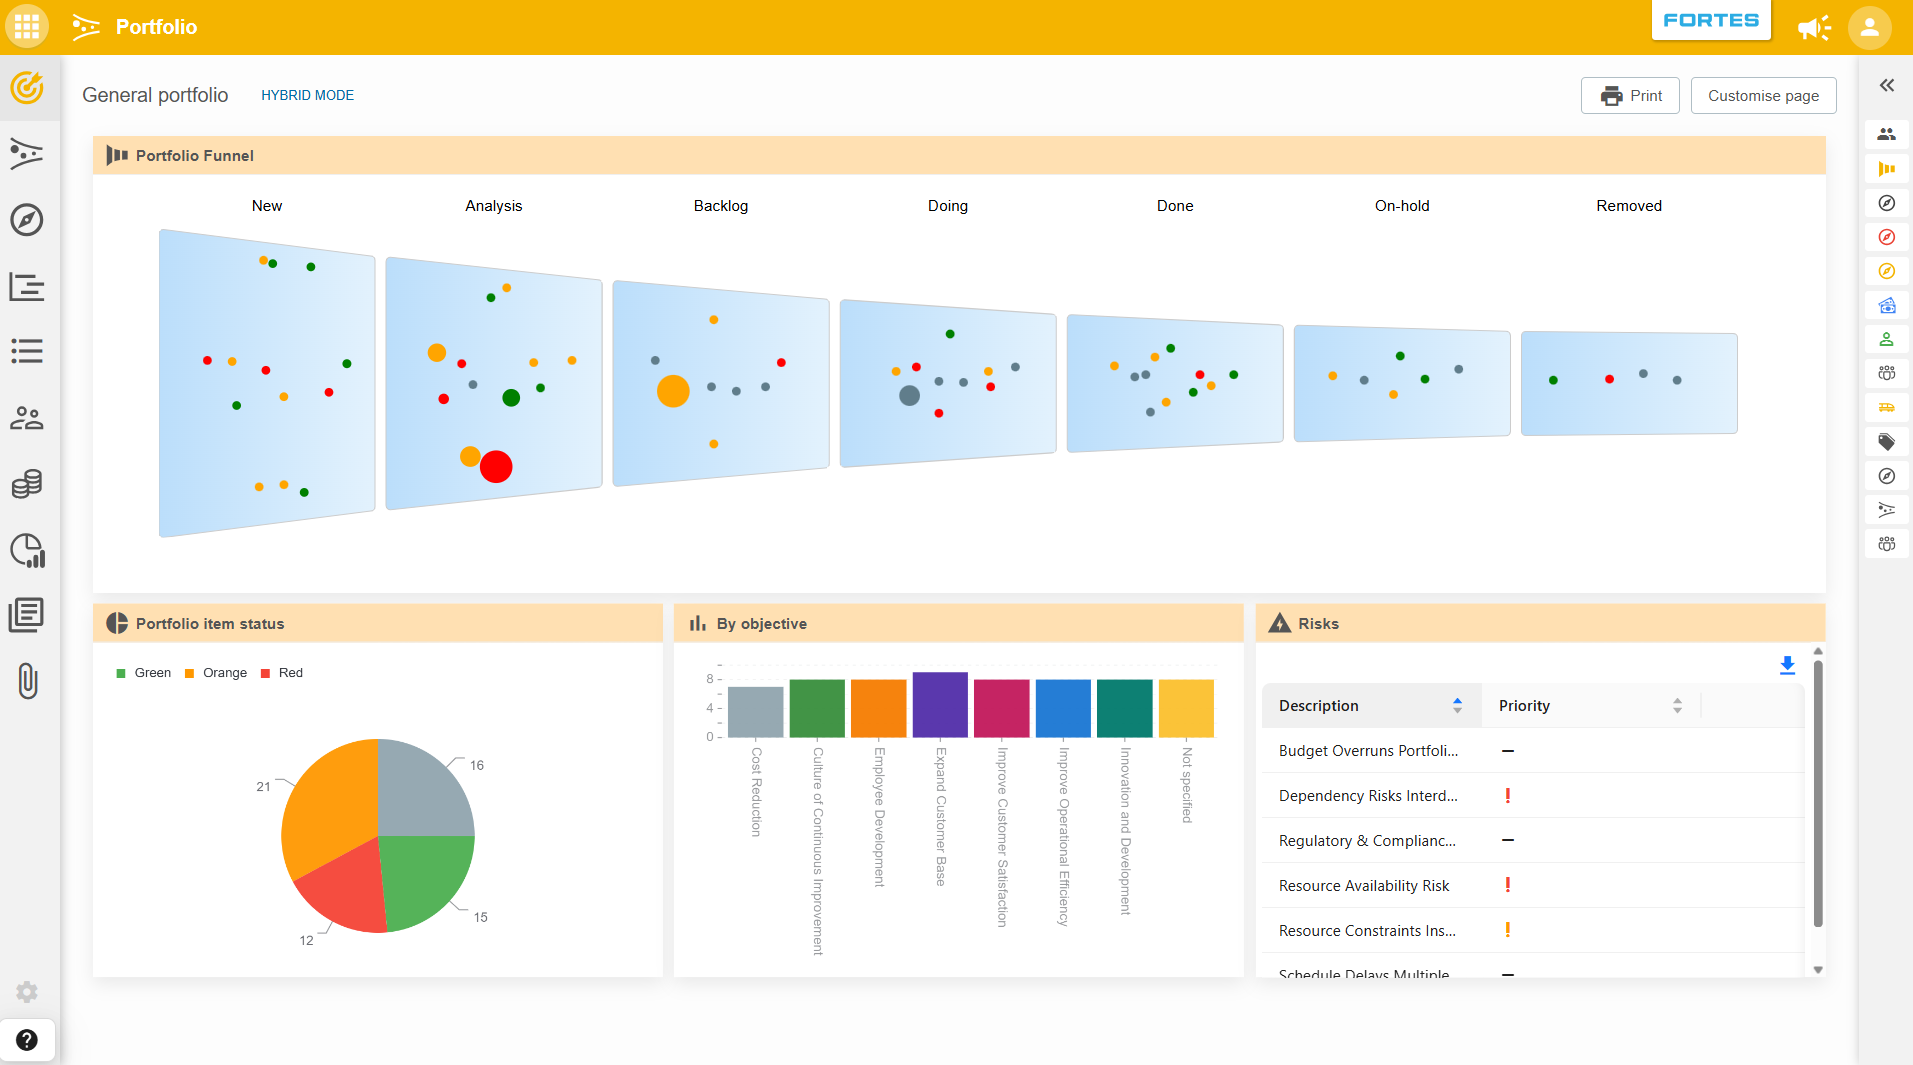Select the Done funnel stage label
Screen dimensions: 1913x1065
1175,206
